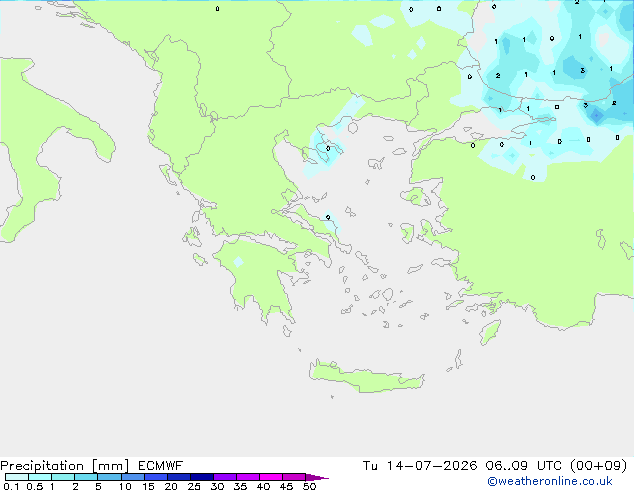Click the "10" legend scale label
634x490 pixels.
point(125,486)
